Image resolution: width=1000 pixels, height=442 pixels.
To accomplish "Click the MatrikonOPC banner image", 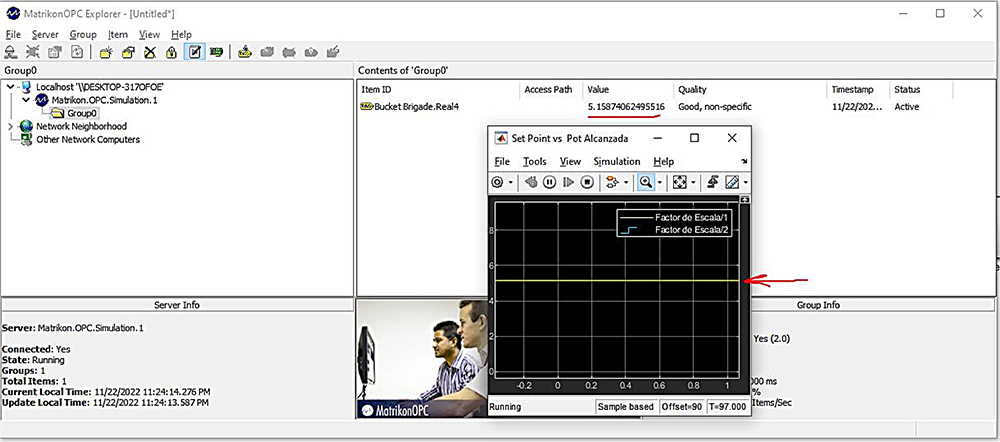I will click(422, 359).
